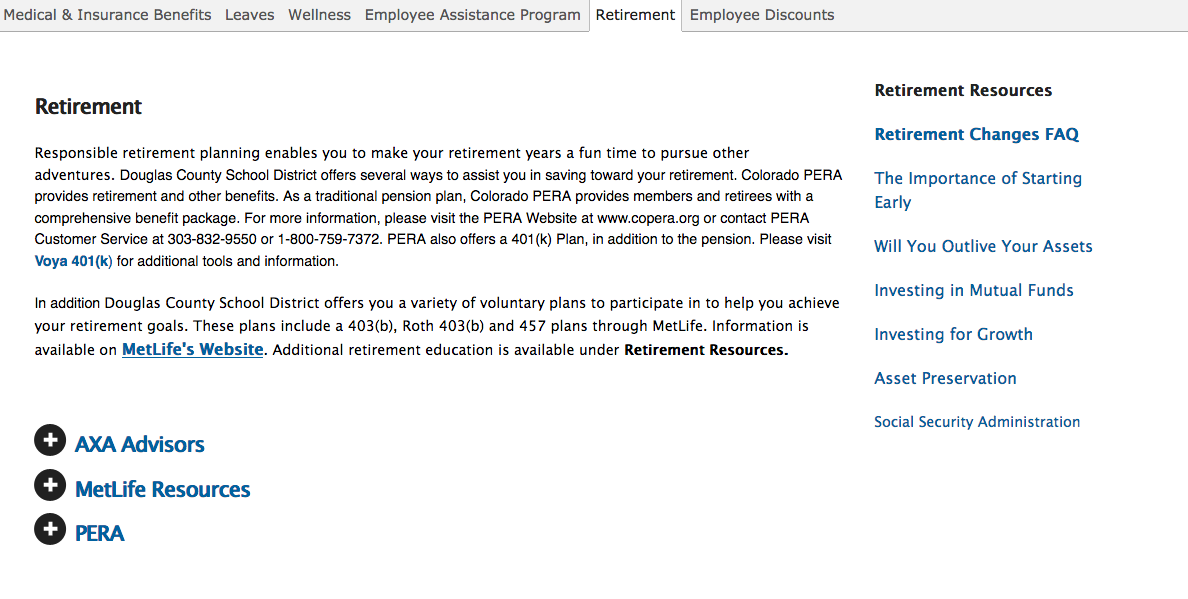The width and height of the screenshot is (1188, 599).
Task: Switch to Medical & Insurance Benefits tab
Action: pos(108,15)
